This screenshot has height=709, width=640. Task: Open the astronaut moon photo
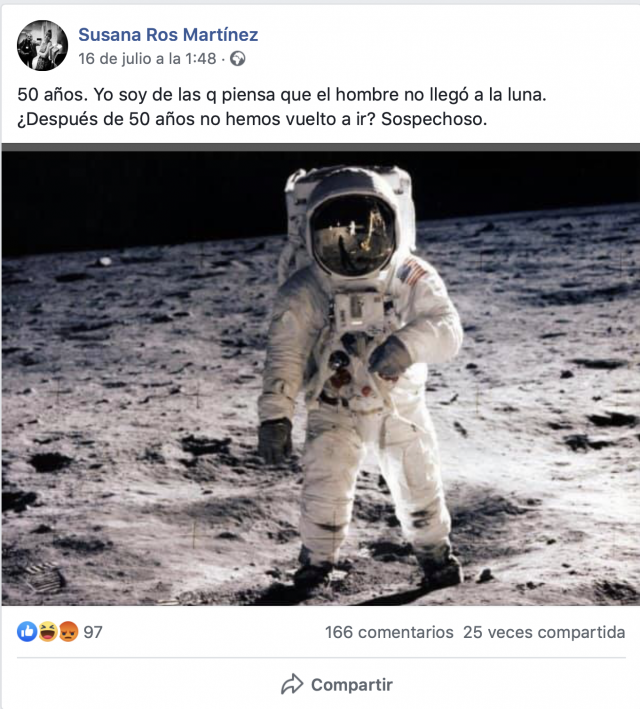click(x=321, y=378)
